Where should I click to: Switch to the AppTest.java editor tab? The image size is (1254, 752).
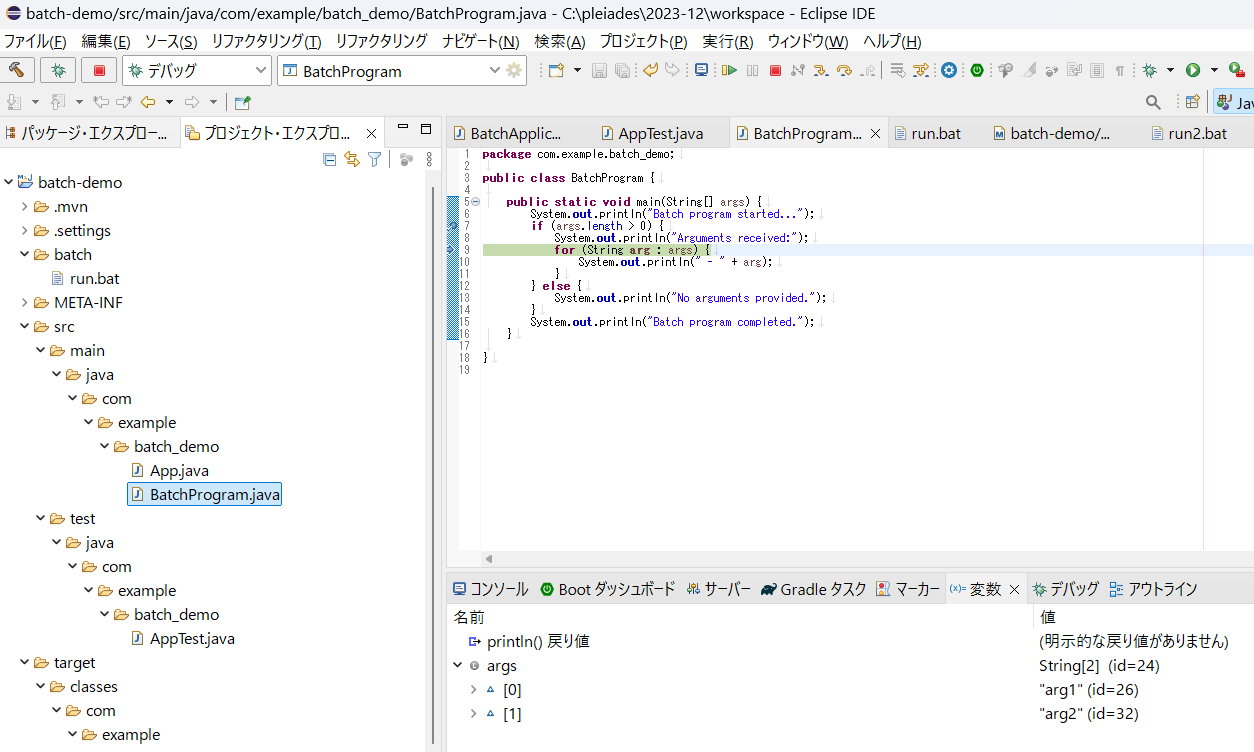click(x=659, y=131)
